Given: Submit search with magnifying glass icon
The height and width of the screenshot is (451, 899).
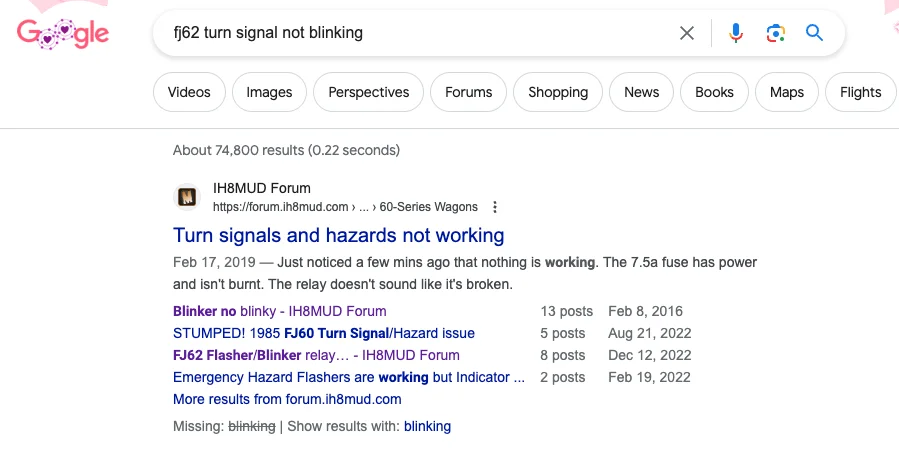Looking at the screenshot, I should (x=815, y=33).
